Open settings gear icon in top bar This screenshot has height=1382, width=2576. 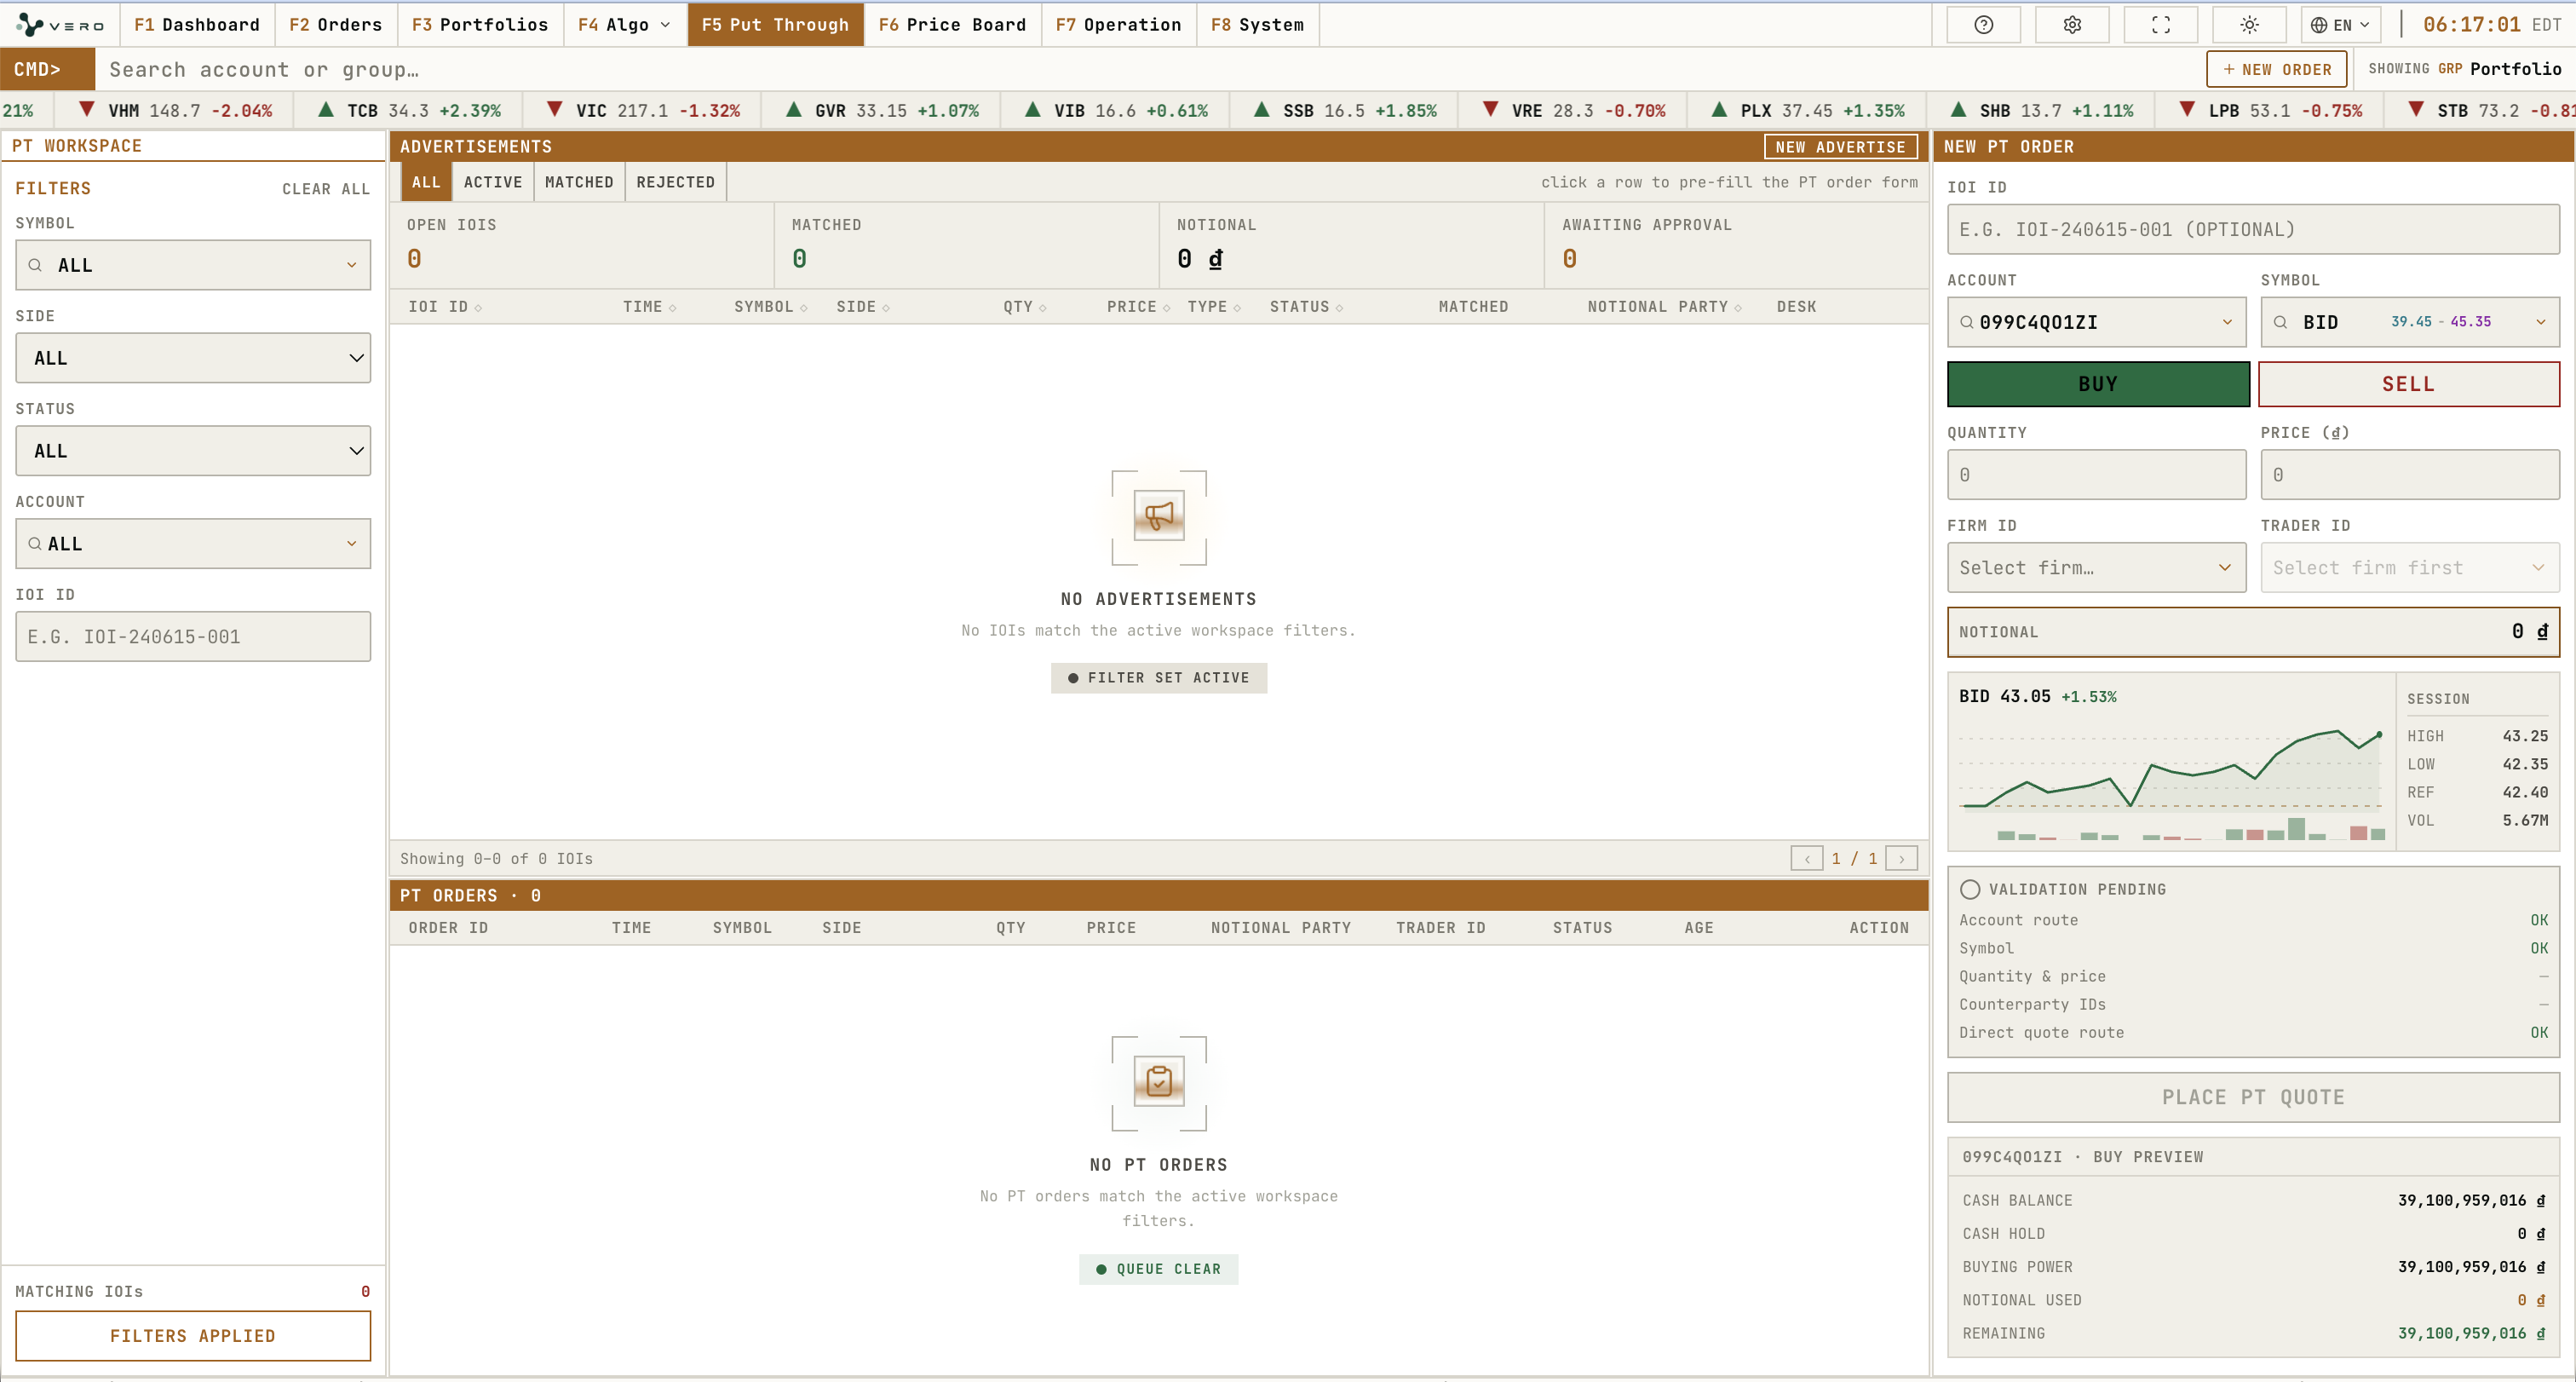click(x=2072, y=25)
